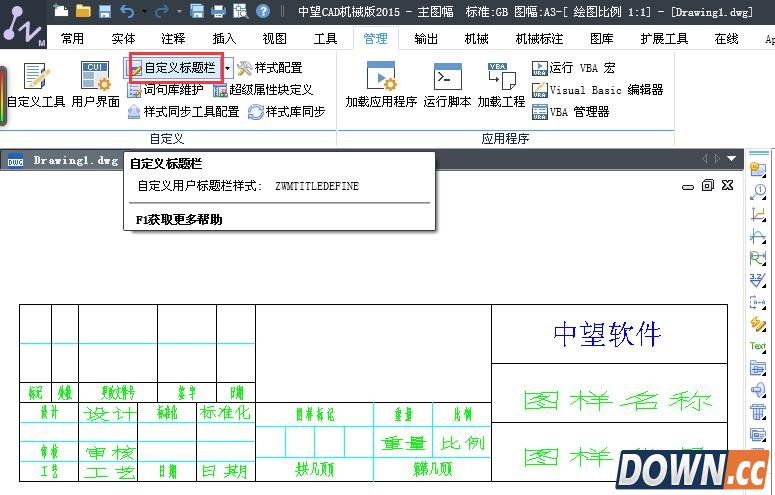Switch to the 视图 ribbon tab
The width and height of the screenshot is (775, 495).
[x=274, y=39]
